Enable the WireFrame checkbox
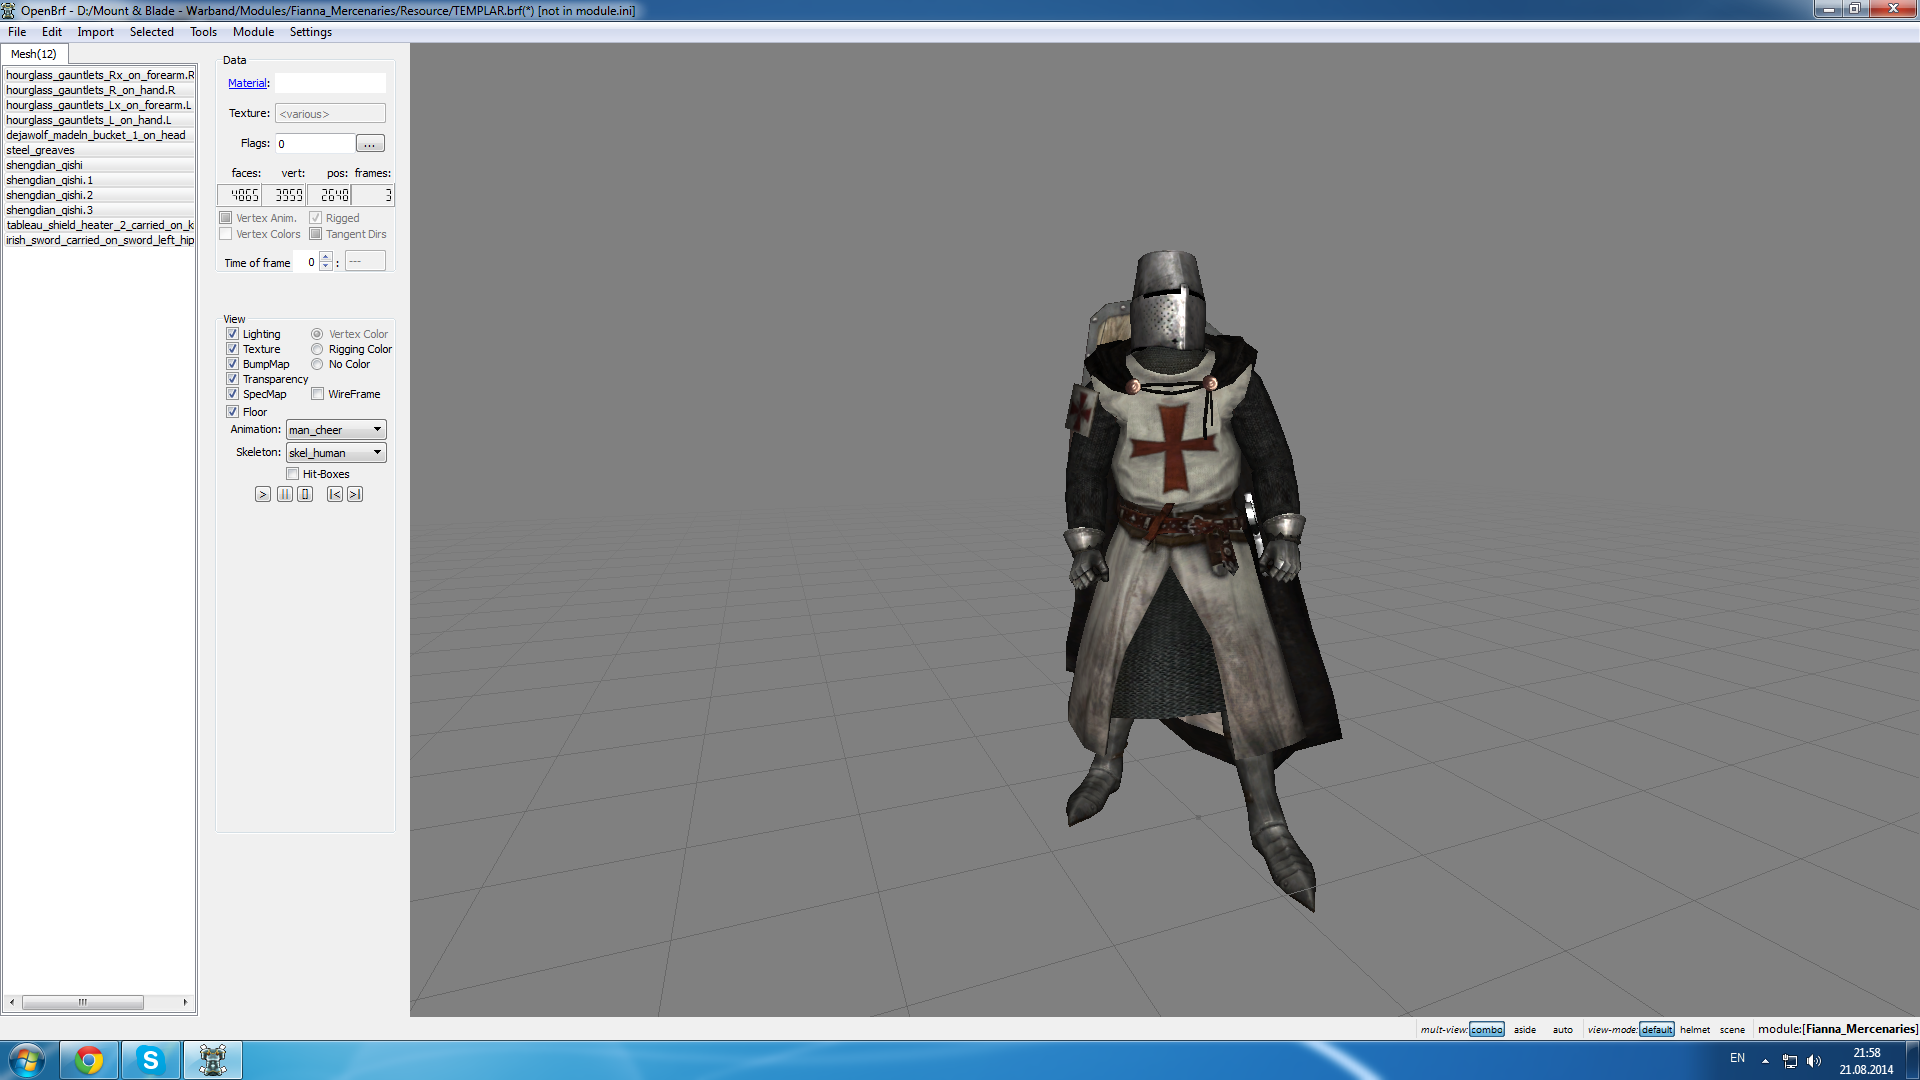 point(317,394)
